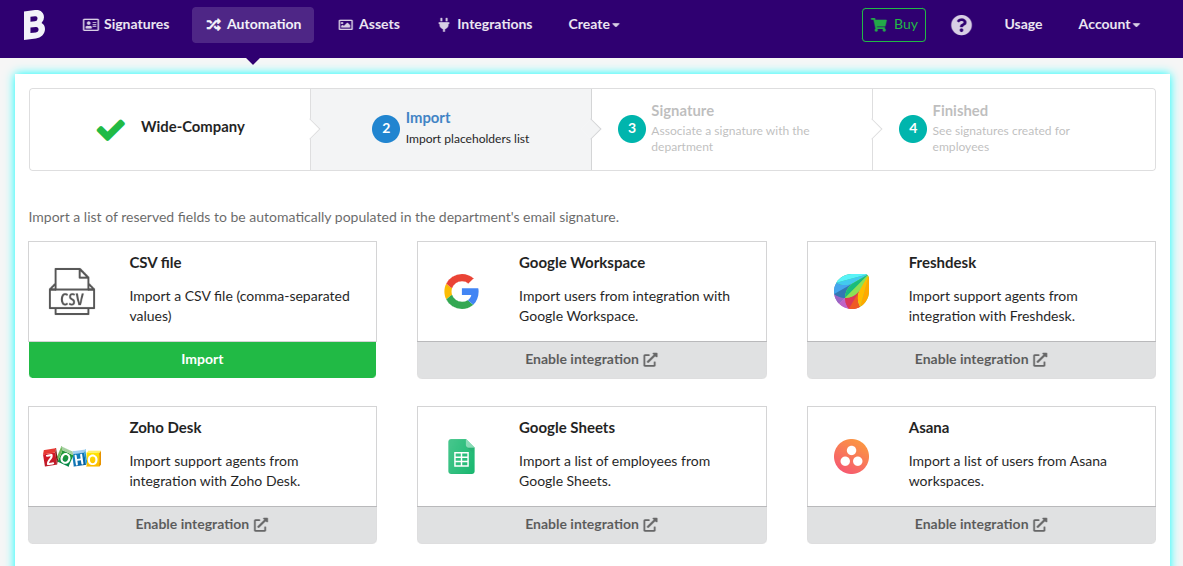Image resolution: width=1183 pixels, height=566 pixels.
Task: Enable integration for Google Sheets
Action: [x=592, y=524]
